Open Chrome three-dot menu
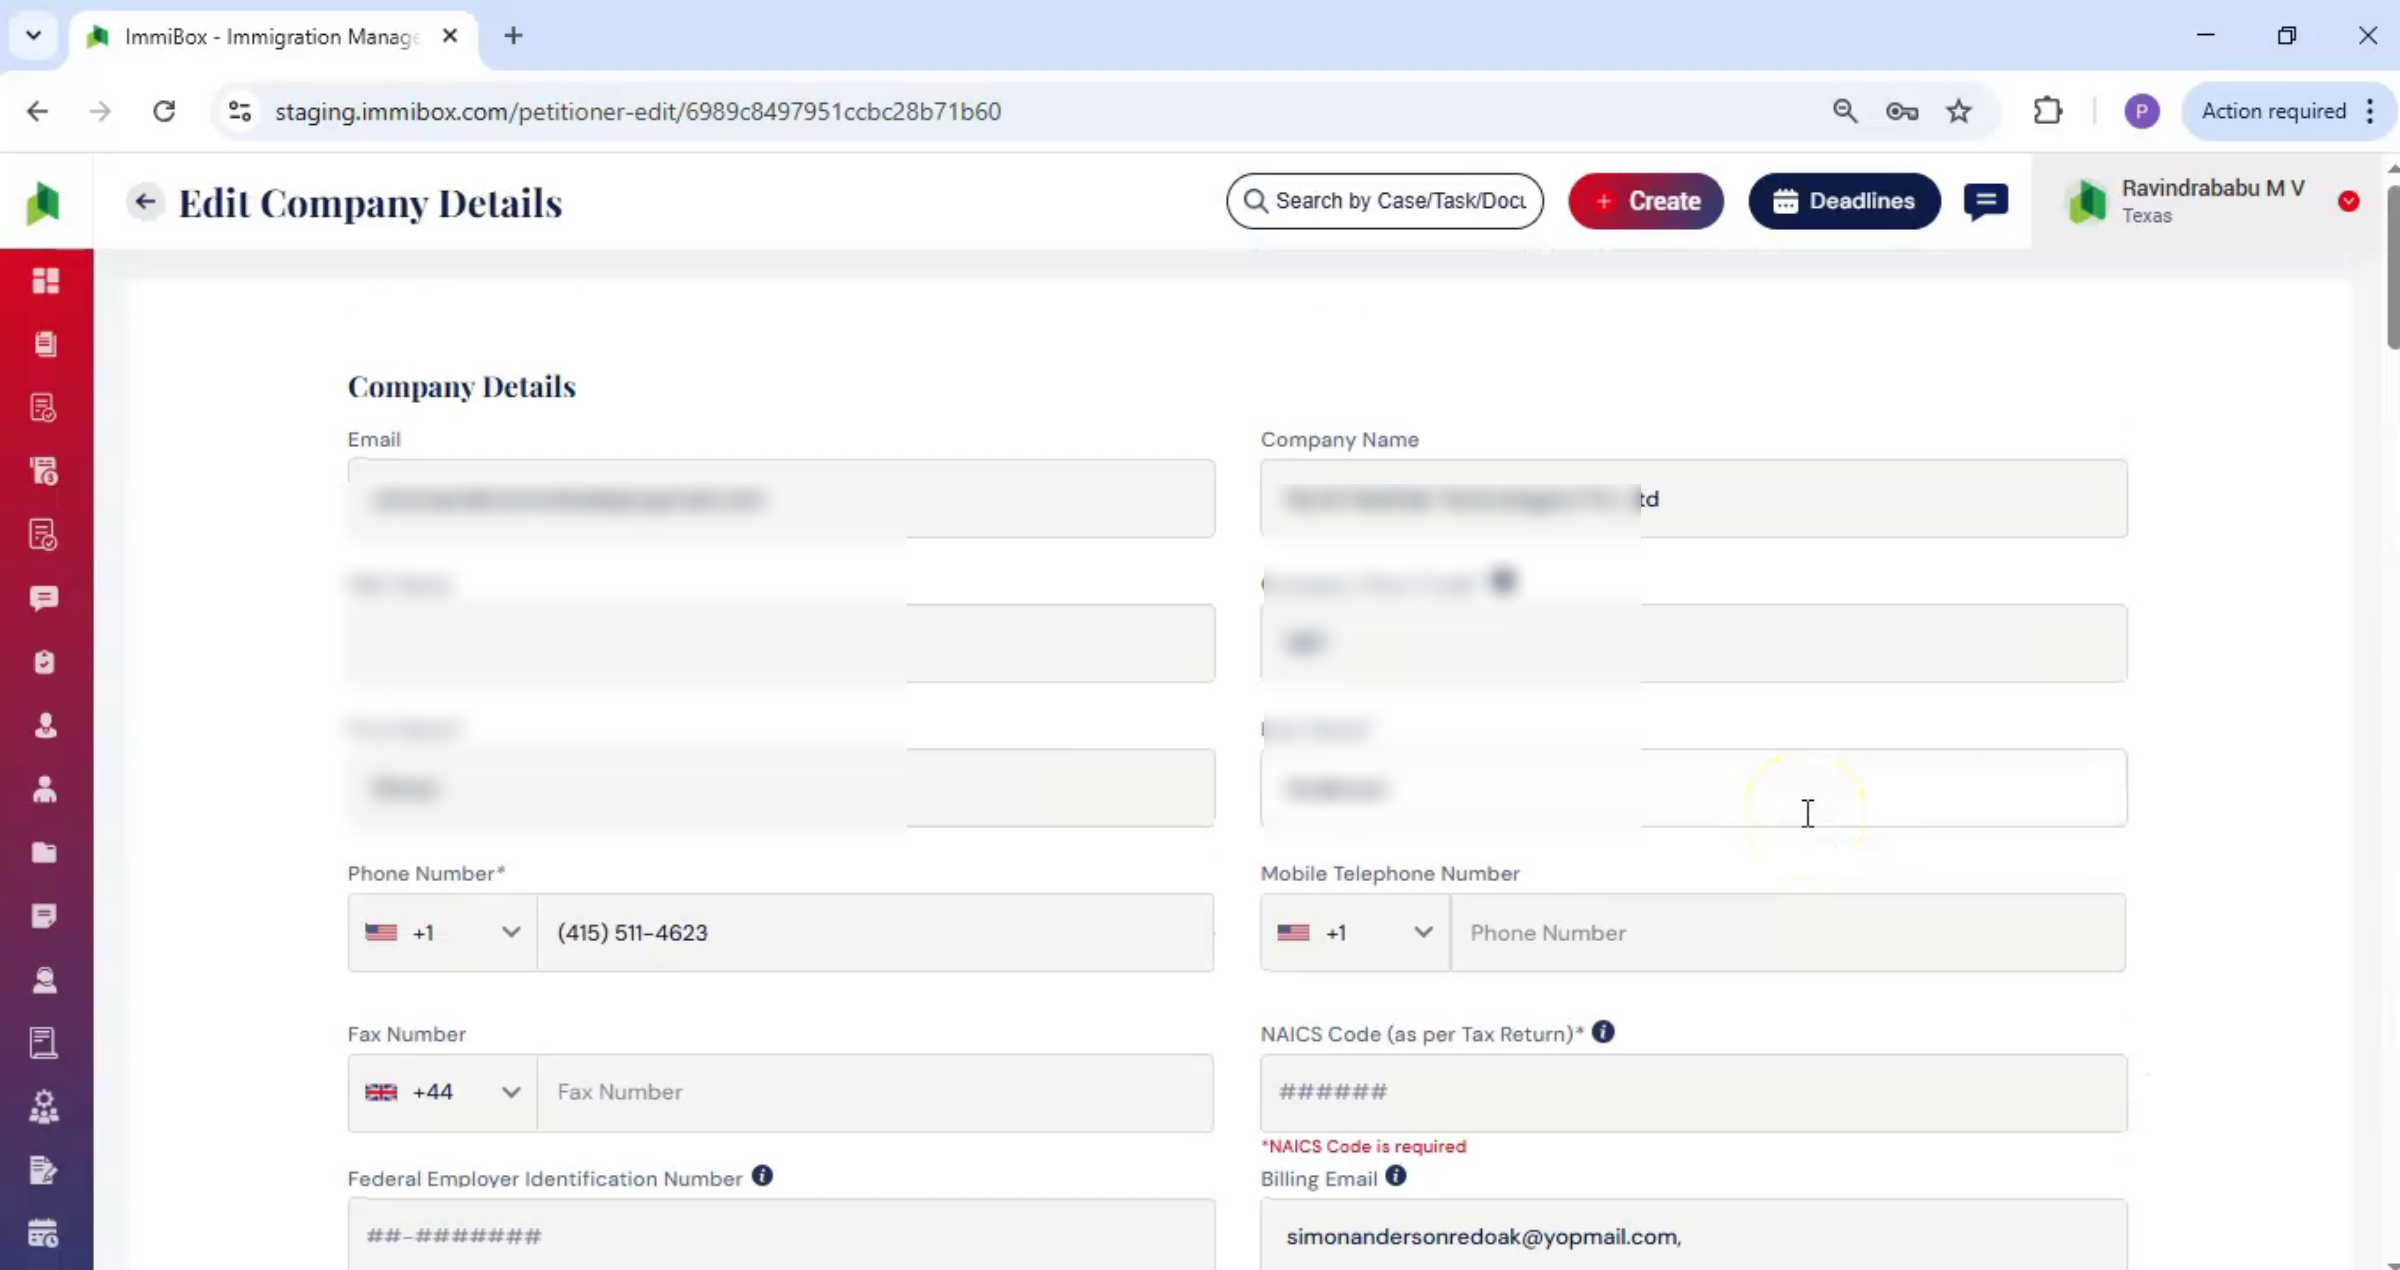 2370,111
